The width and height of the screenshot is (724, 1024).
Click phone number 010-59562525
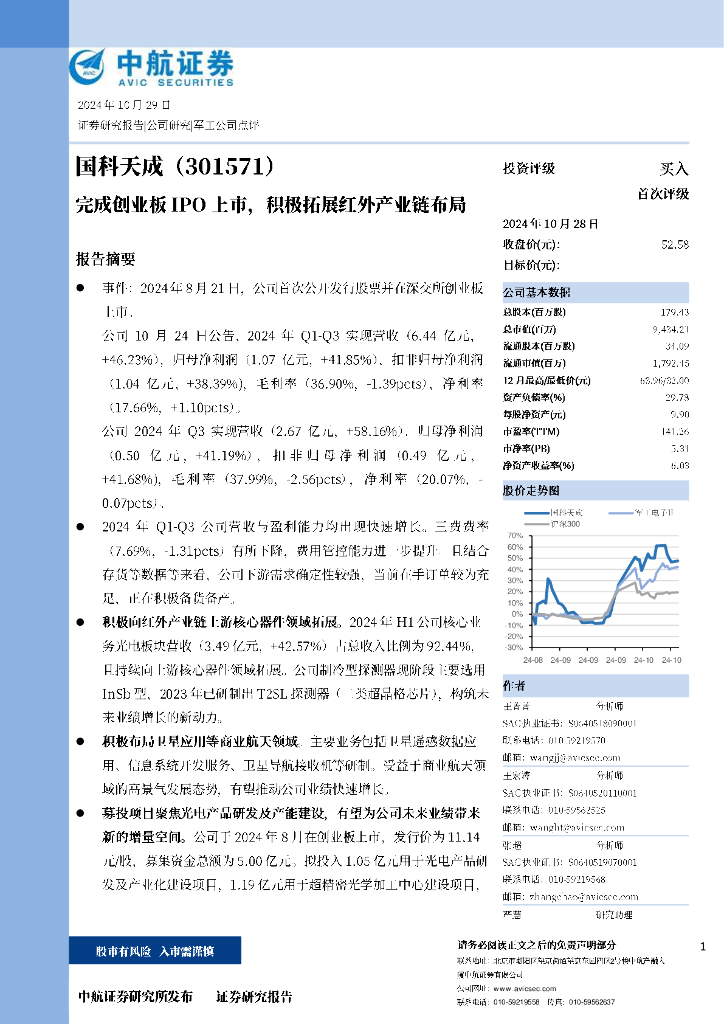coord(576,810)
